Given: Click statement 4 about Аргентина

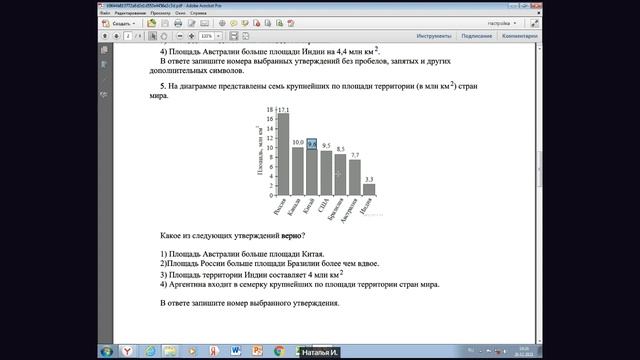Looking at the screenshot, I should pyautogui.click(x=300, y=284).
